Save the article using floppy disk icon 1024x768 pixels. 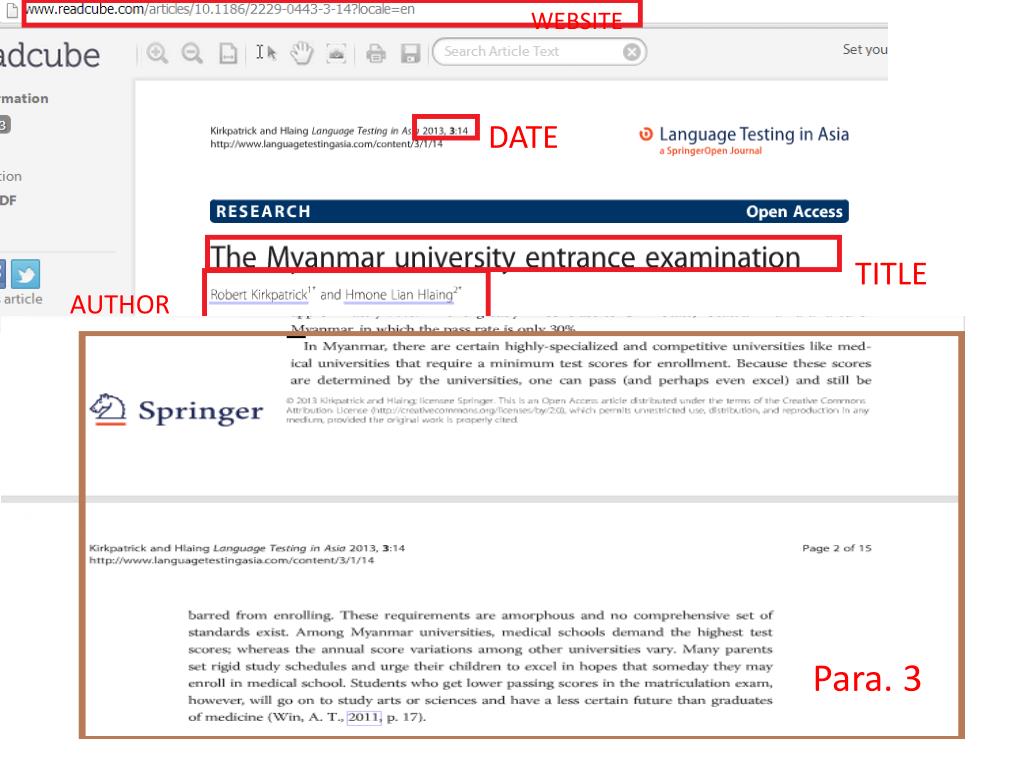[411, 52]
